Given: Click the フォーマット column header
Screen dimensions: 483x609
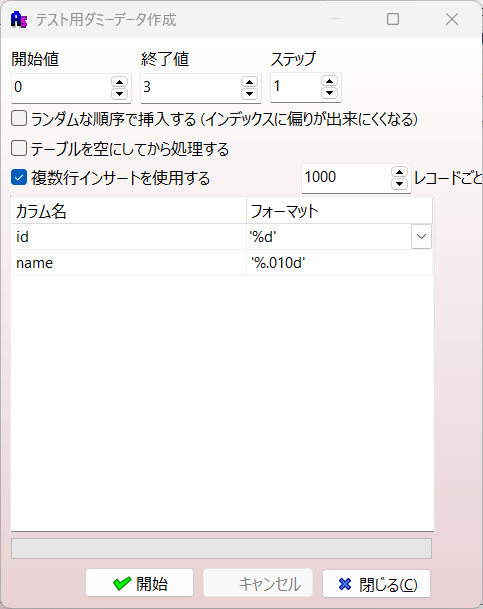Looking at the screenshot, I should [339, 211].
